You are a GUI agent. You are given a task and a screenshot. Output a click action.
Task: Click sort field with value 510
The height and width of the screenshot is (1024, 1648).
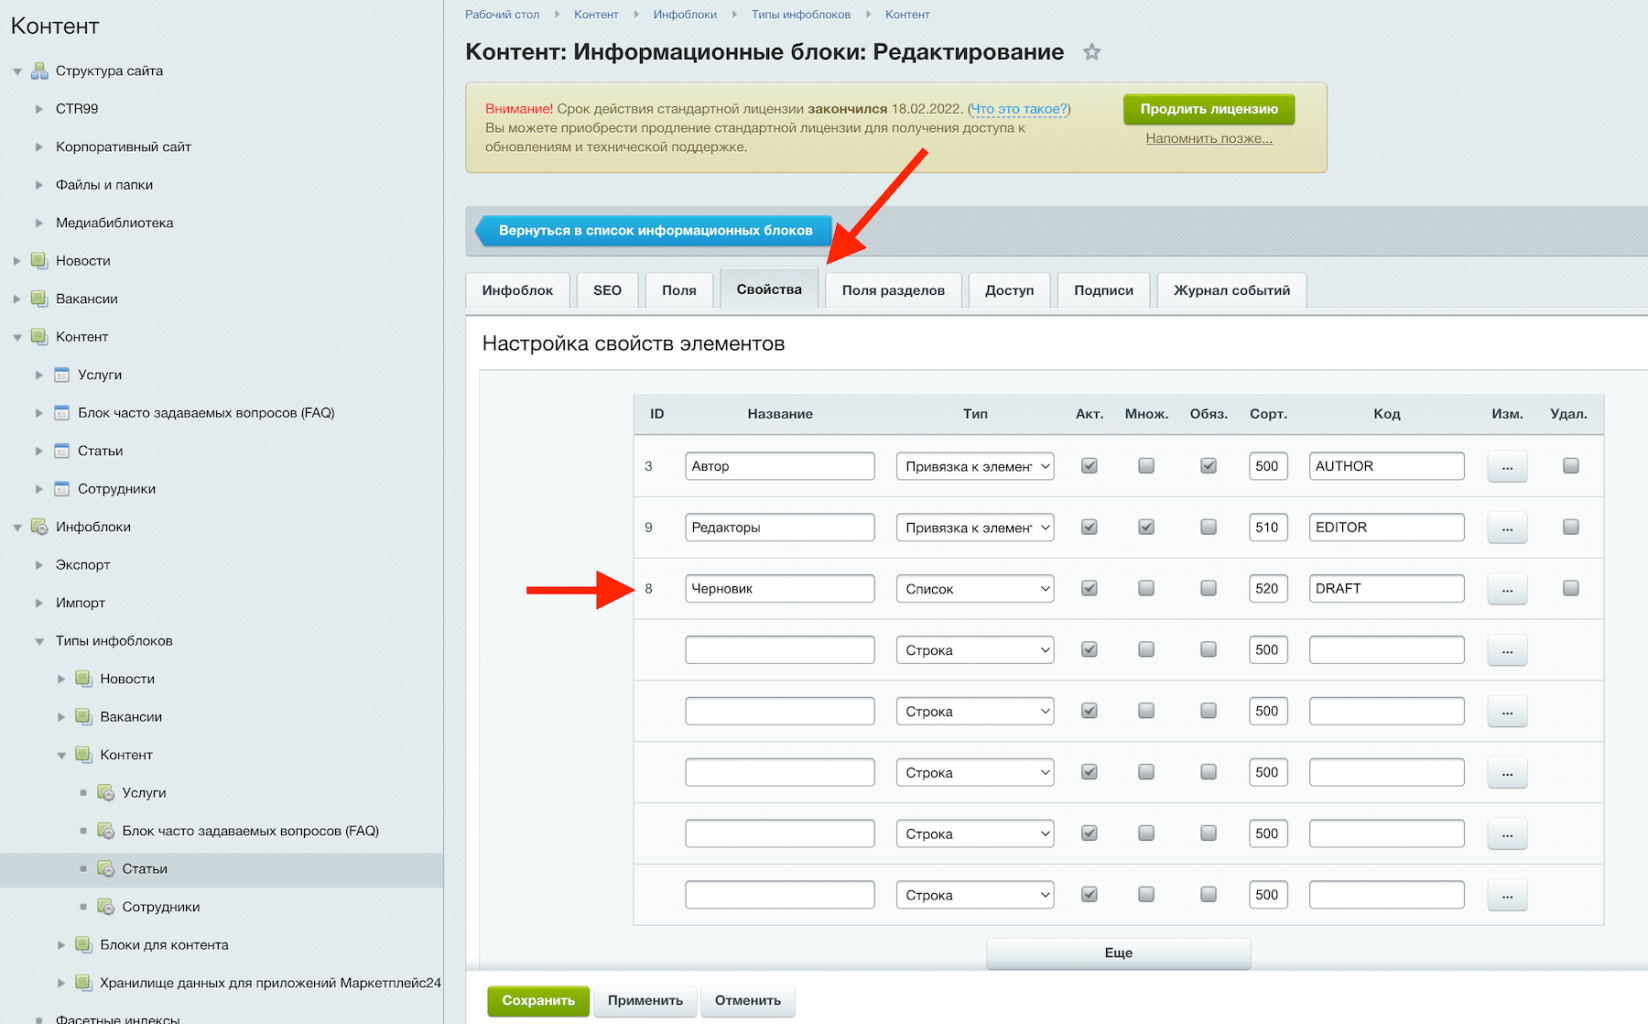[1268, 527]
